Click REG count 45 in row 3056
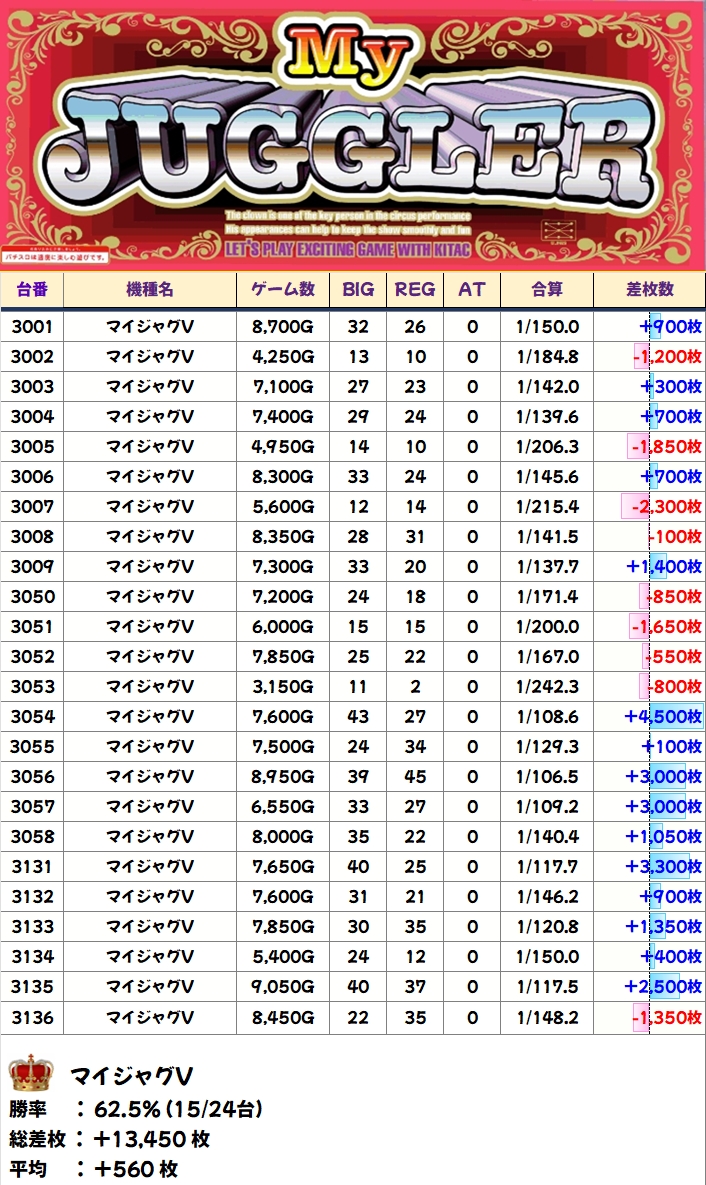This screenshot has width=706, height=1185. [x=415, y=777]
